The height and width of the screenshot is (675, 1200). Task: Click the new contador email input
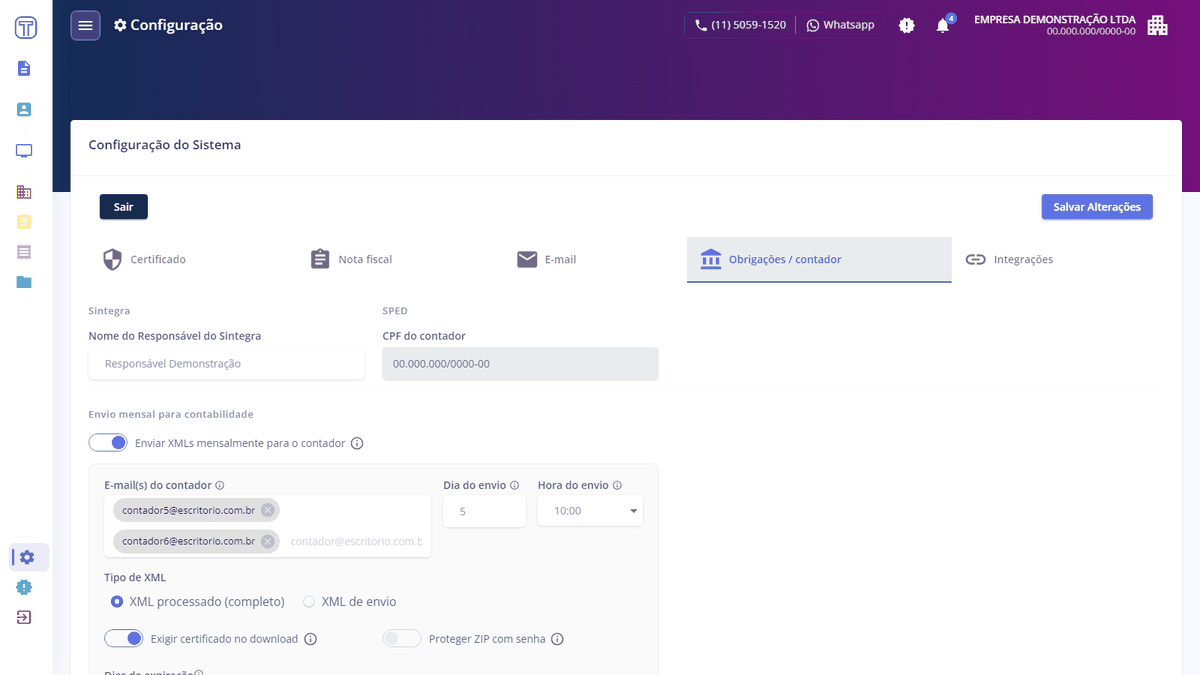356,541
